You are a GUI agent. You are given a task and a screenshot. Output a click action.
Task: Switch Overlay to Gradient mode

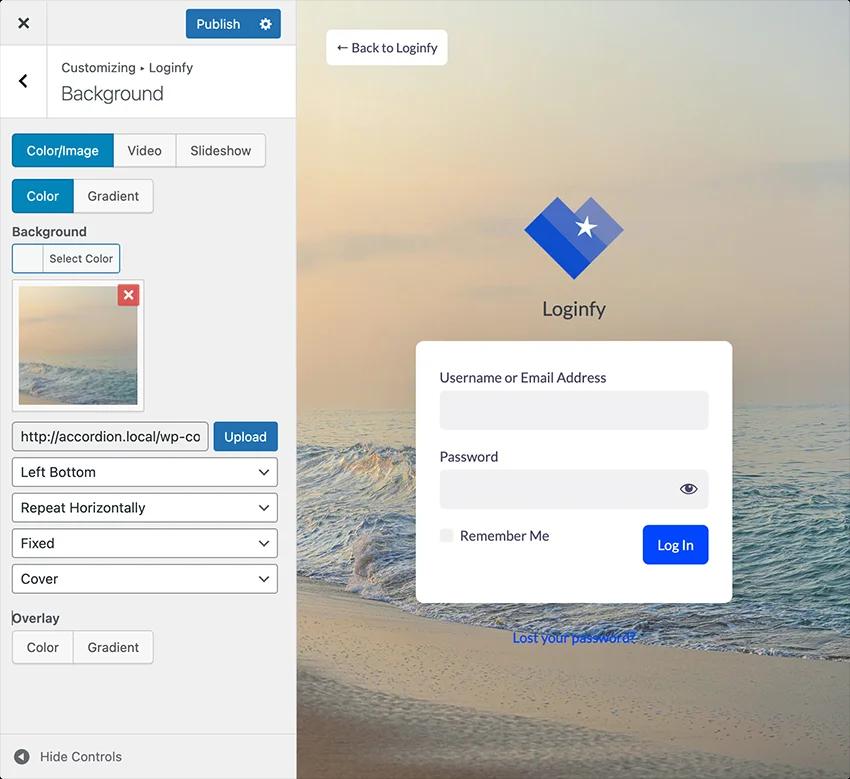tap(112, 647)
